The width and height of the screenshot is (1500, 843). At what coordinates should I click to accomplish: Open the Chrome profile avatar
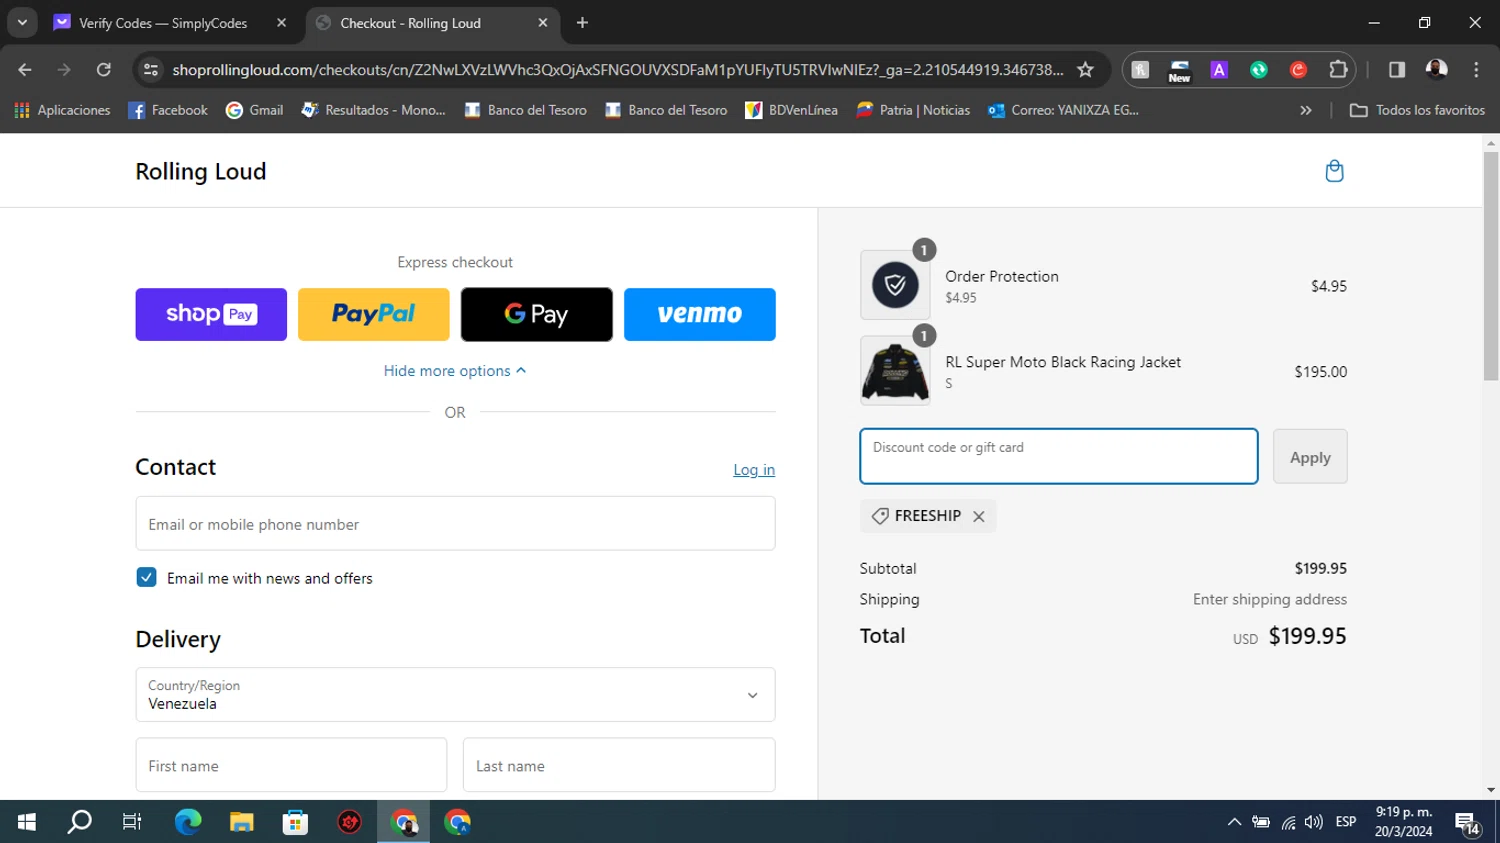1437,70
